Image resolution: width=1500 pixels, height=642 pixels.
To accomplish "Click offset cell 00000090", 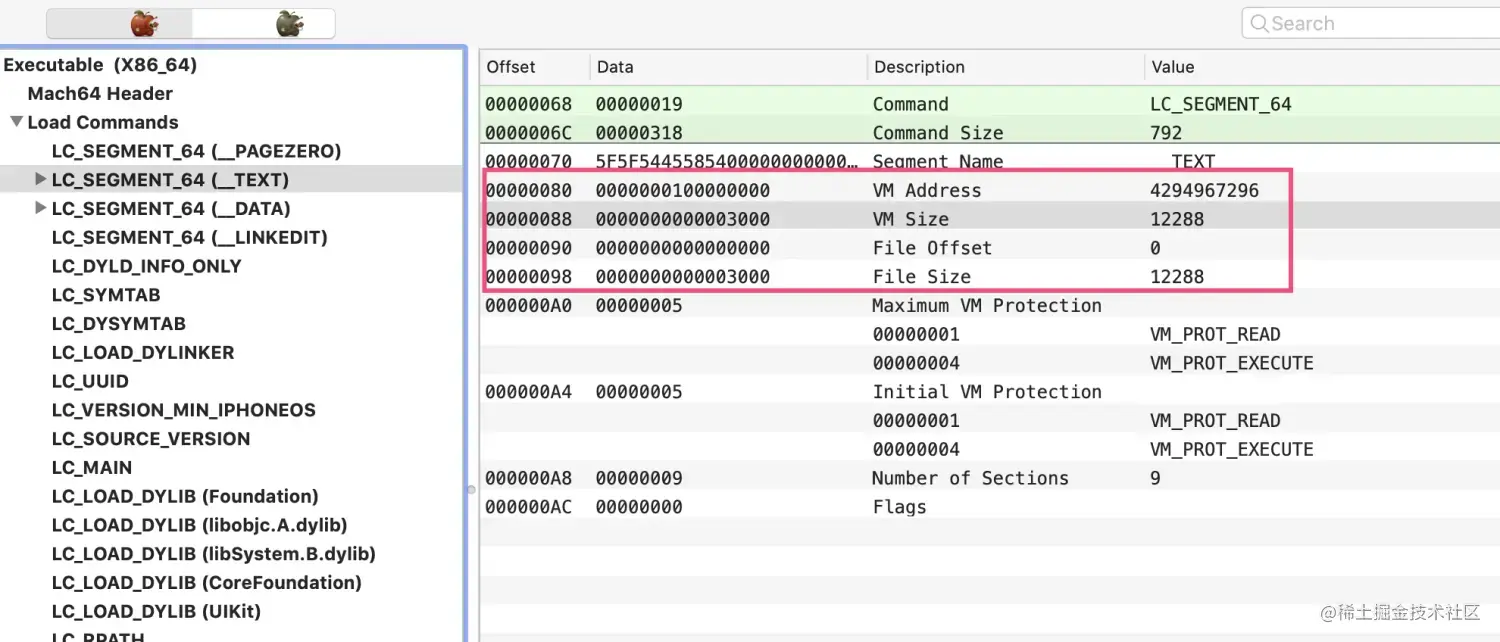I will (x=528, y=248).
